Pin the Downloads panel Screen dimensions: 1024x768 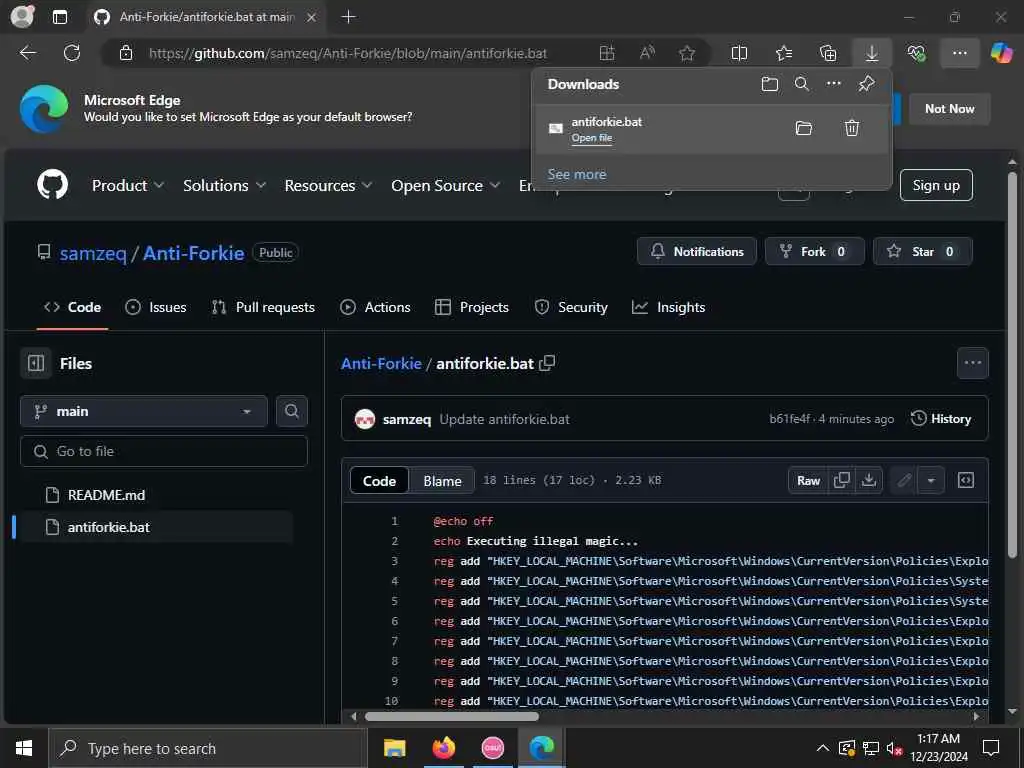867,84
